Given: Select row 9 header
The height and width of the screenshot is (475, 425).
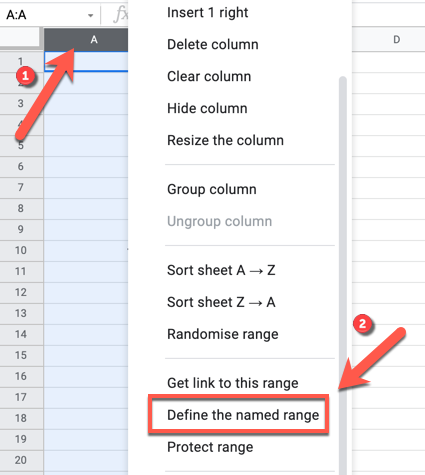Looking at the screenshot, I should 21,230.
